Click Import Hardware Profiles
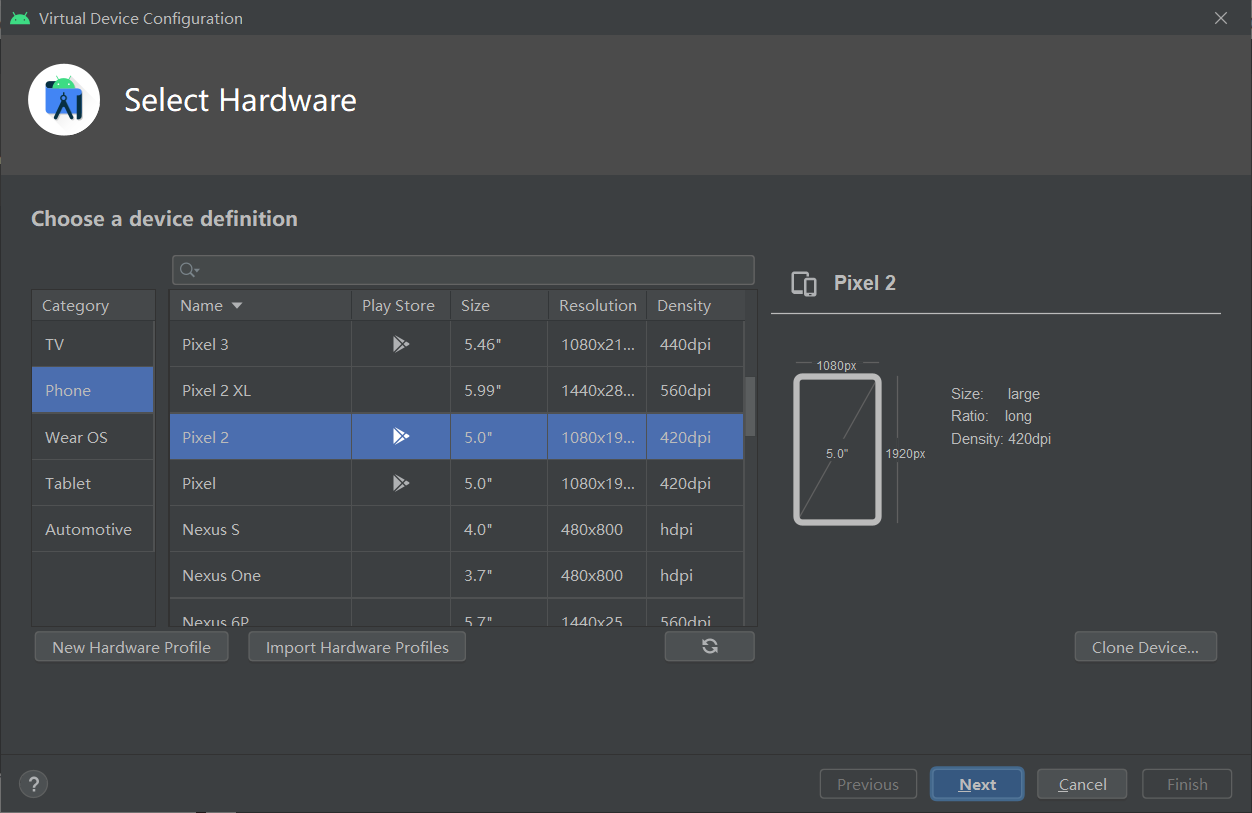Screen dimensions: 1252x813 click(356, 646)
